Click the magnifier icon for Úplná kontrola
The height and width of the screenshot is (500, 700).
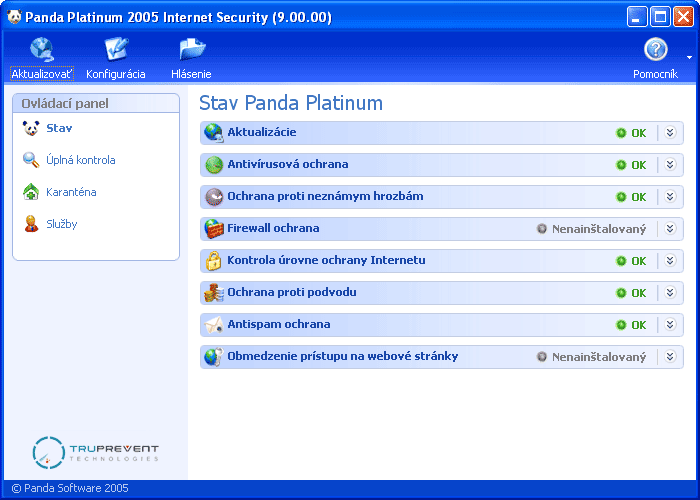(x=31, y=160)
